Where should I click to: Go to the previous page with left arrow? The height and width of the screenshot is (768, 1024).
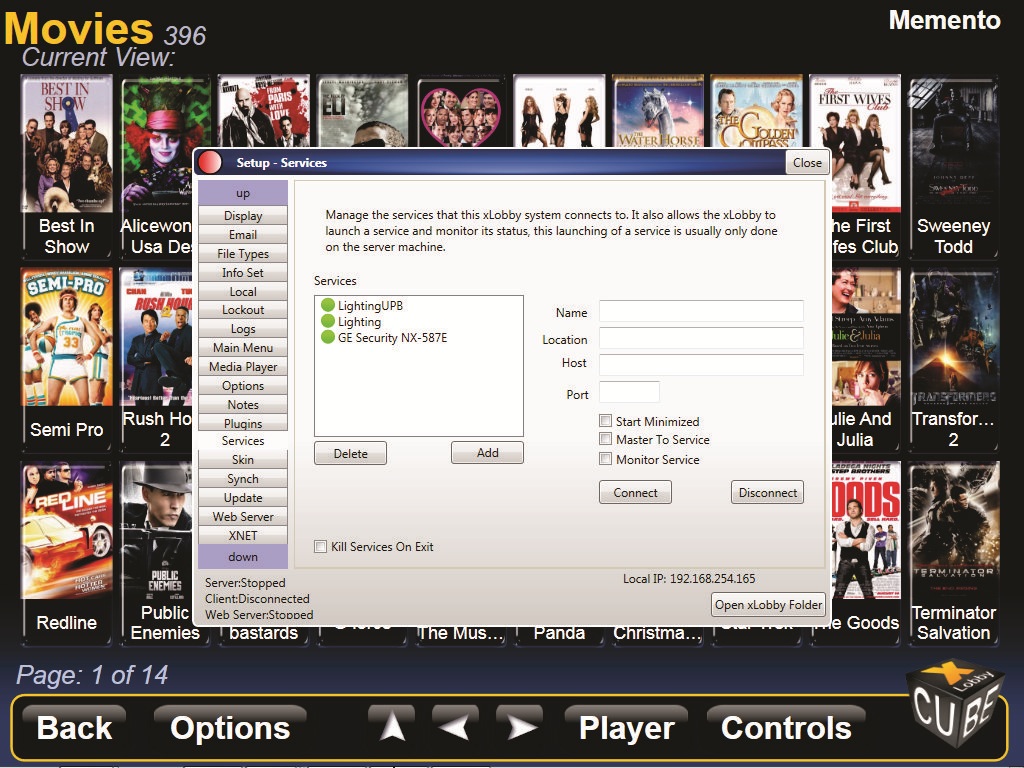[455, 726]
